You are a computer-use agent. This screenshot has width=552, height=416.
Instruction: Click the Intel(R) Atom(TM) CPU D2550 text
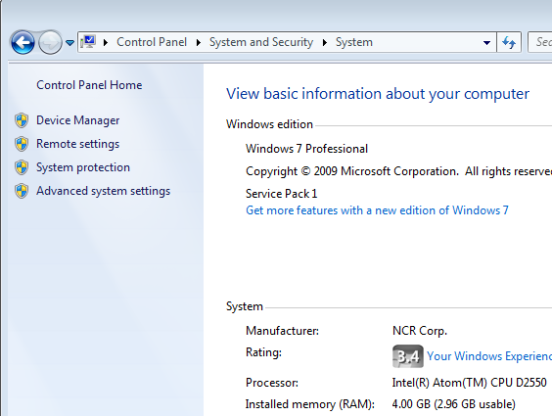(x=469, y=383)
